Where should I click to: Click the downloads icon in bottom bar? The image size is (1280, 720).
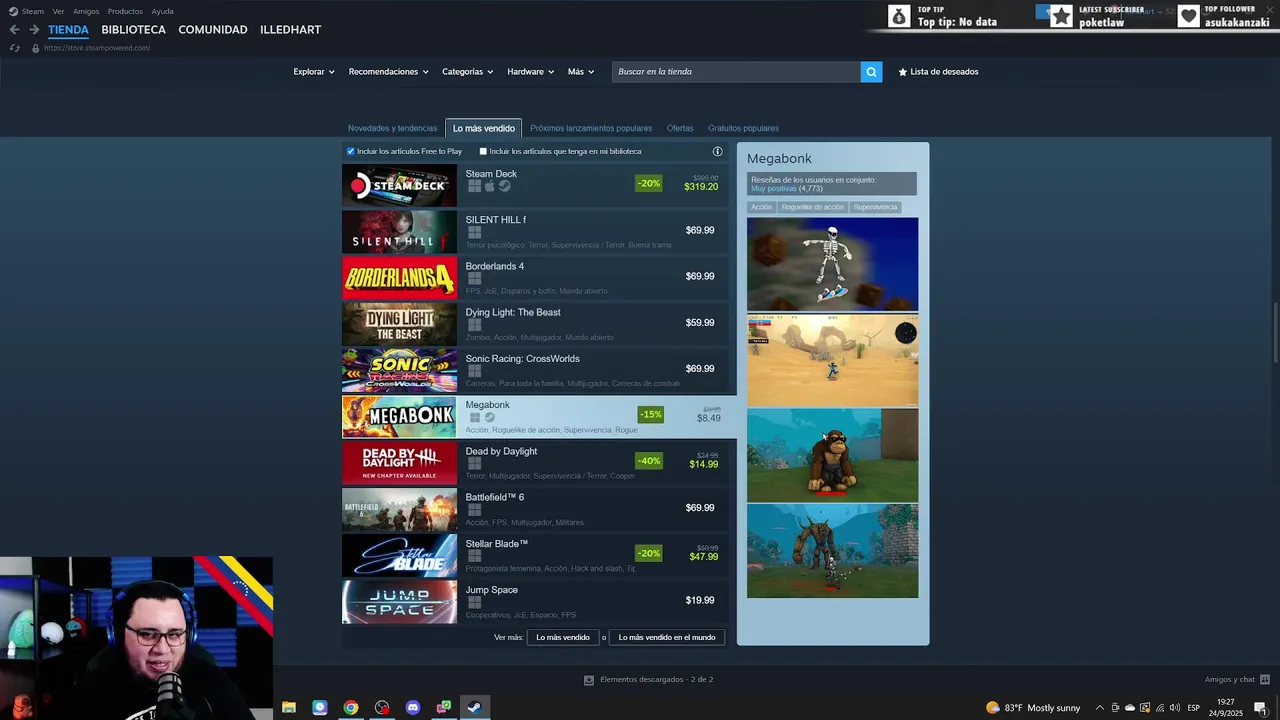[x=589, y=680]
